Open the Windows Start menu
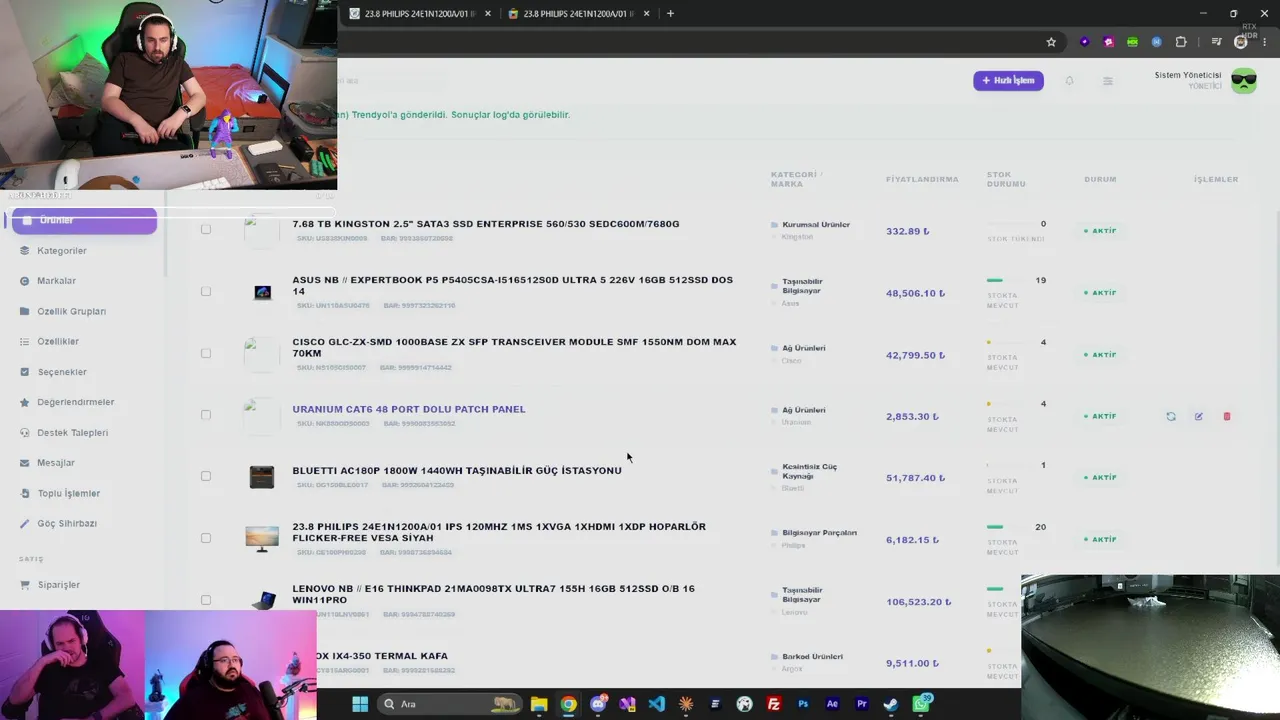The width and height of the screenshot is (1280, 720). [360, 704]
